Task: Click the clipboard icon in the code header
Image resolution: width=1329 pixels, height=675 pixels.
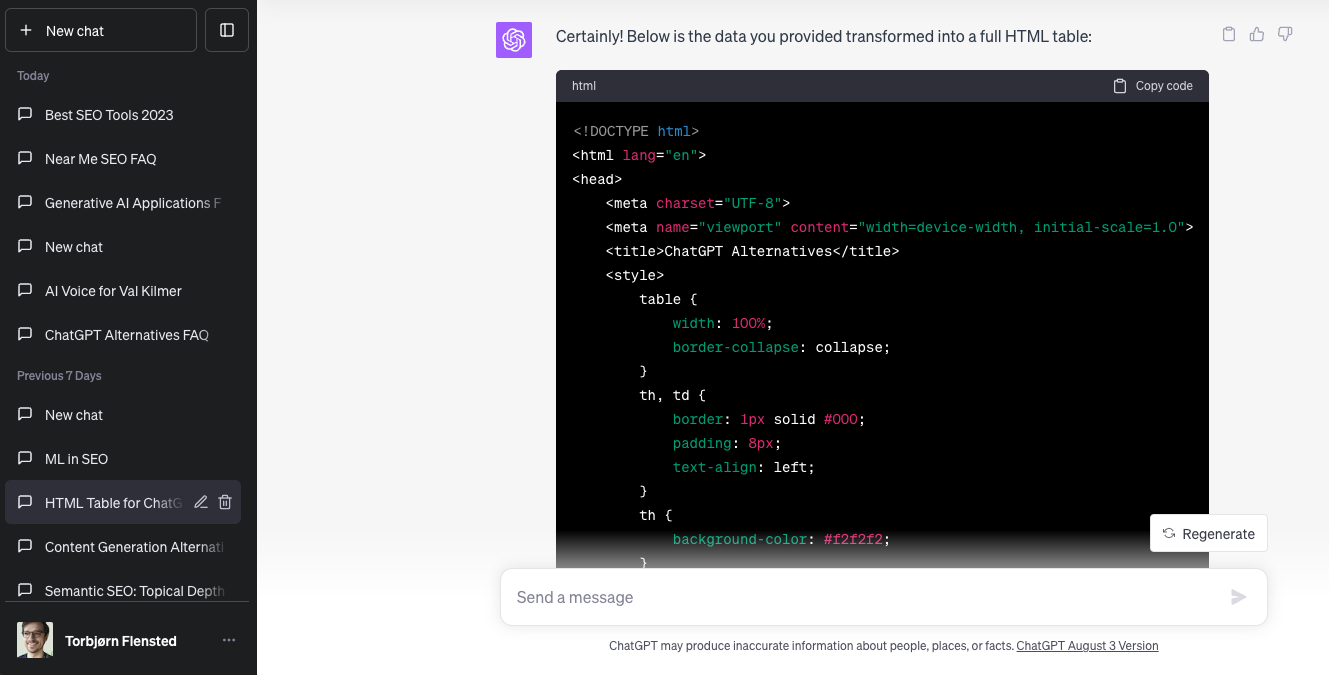Action: 1120,86
